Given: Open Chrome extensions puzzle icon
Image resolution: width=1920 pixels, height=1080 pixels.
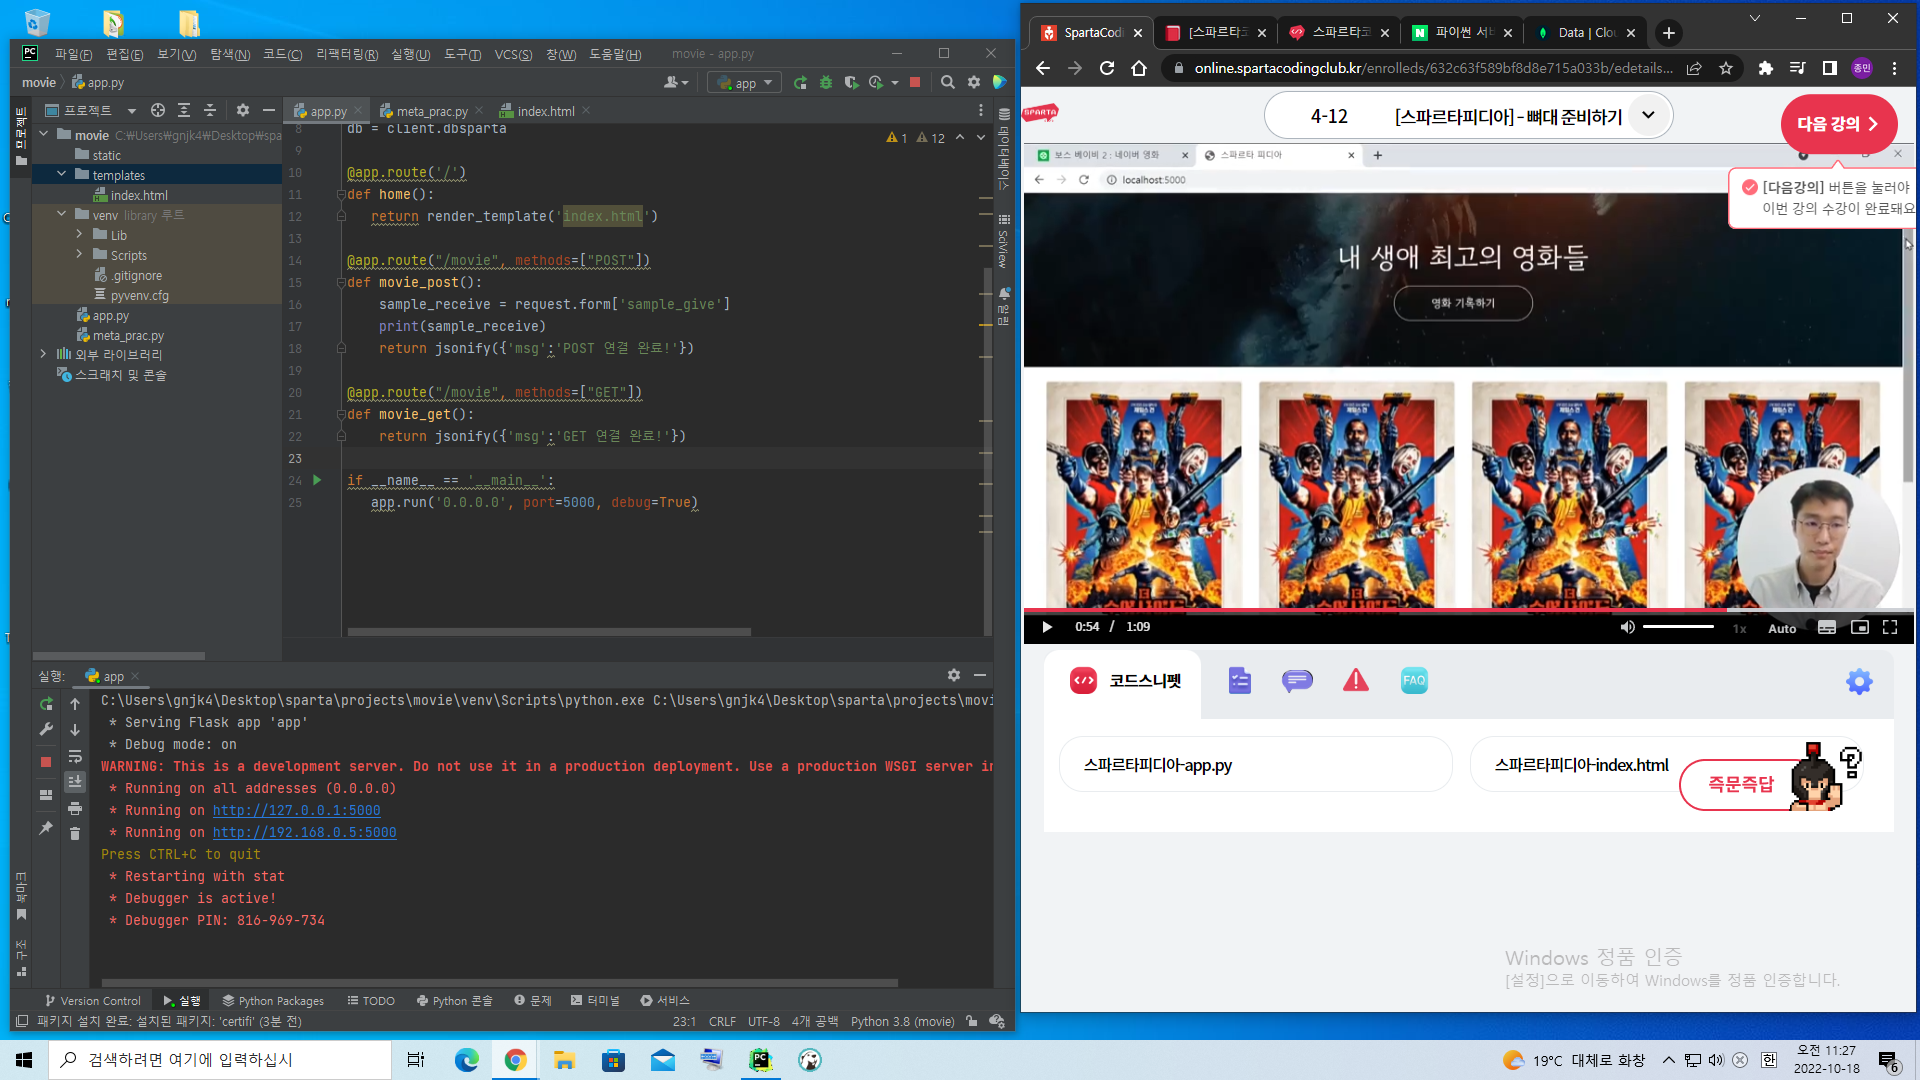Looking at the screenshot, I should point(1766,68).
